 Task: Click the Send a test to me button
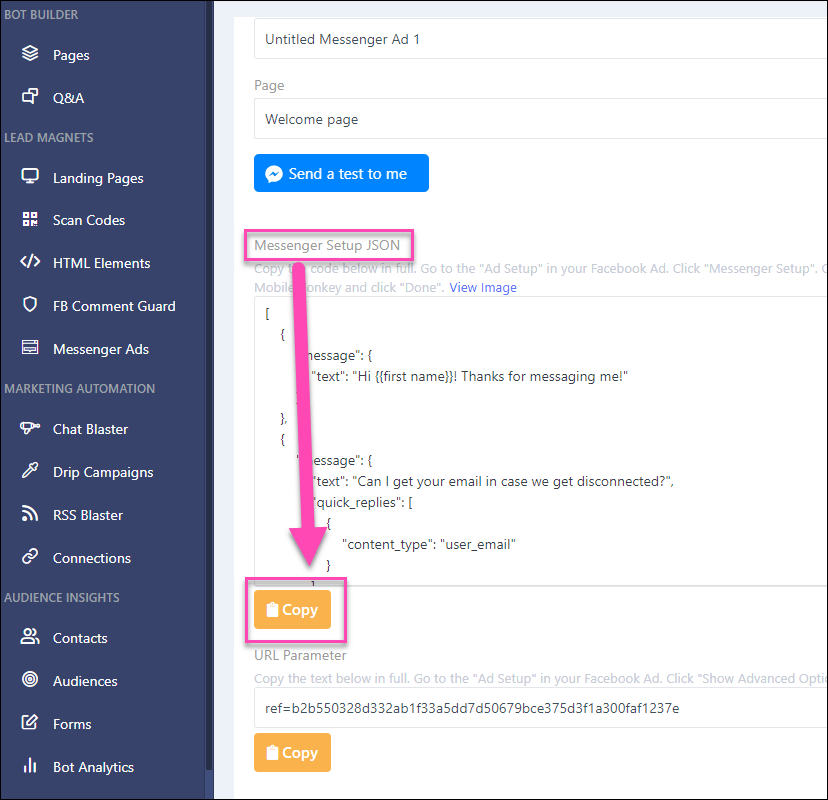coord(341,173)
